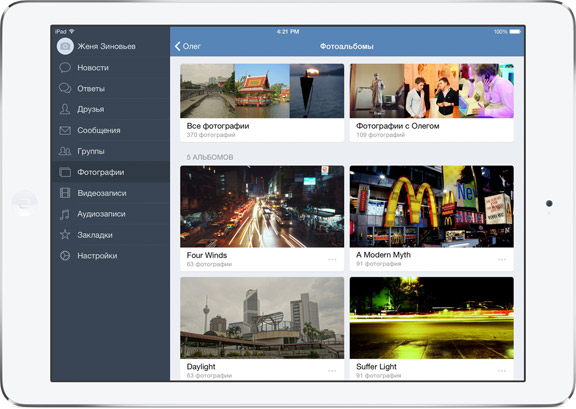Open more options for Daylight album
Viewport: 576px width, 409px height.
tap(332, 371)
